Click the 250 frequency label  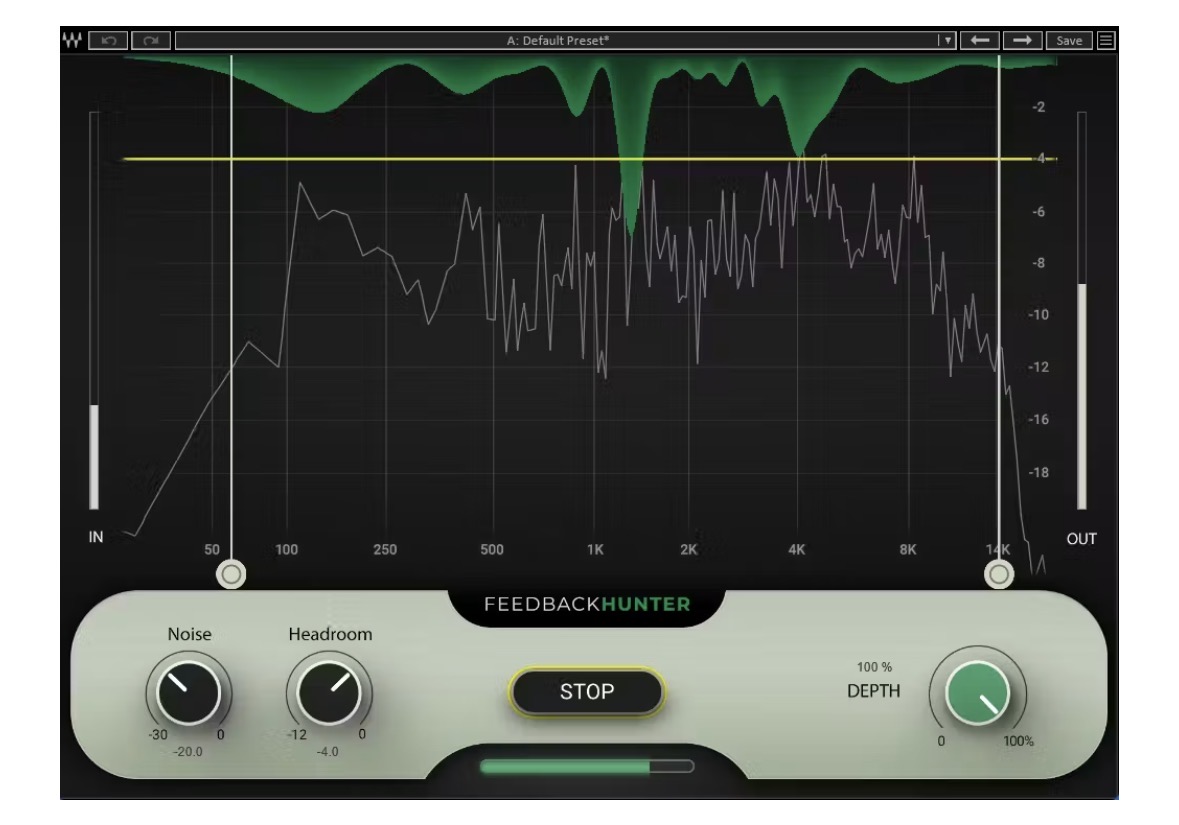pyautogui.click(x=385, y=550)
